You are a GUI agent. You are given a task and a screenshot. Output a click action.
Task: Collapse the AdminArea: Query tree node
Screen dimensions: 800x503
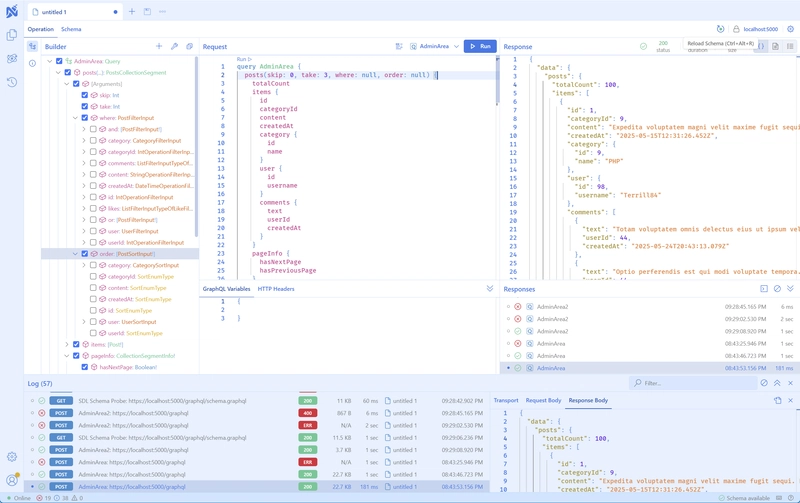pos(50,61)
